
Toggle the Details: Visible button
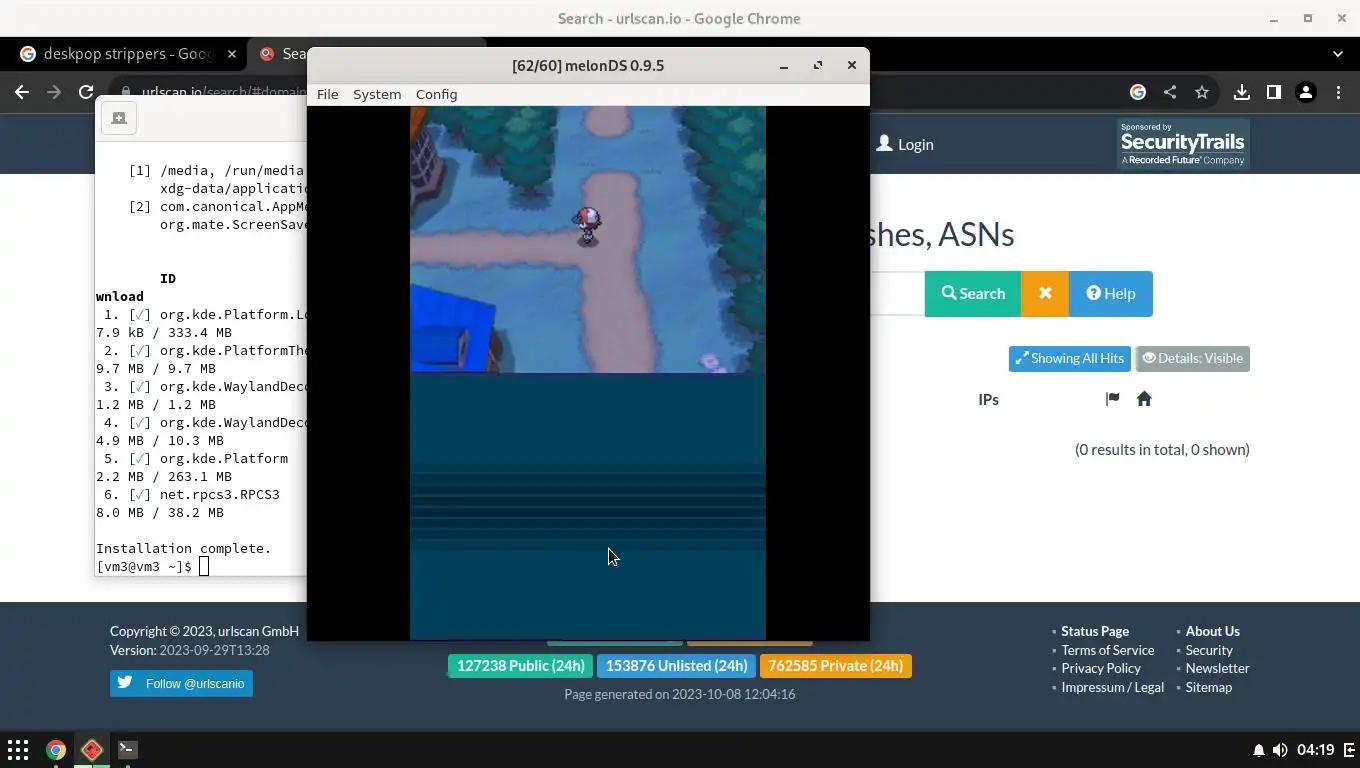click(1192, 358)
